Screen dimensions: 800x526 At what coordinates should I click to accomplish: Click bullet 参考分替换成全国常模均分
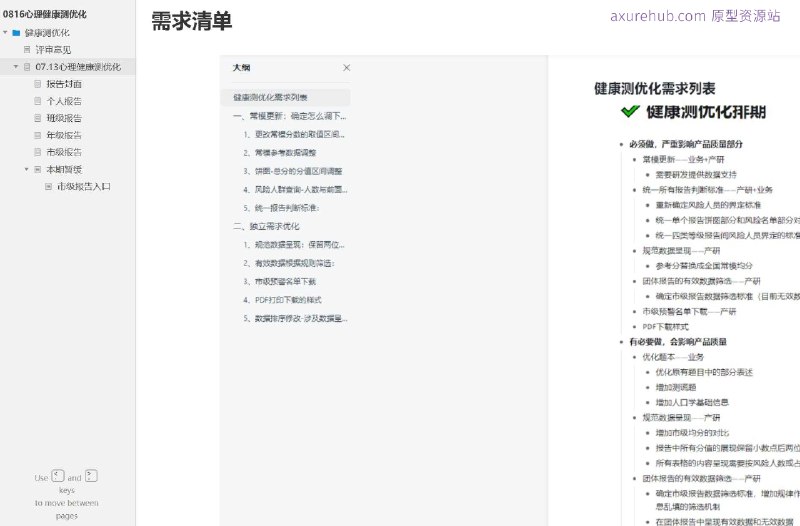click(x=704, y=266)
